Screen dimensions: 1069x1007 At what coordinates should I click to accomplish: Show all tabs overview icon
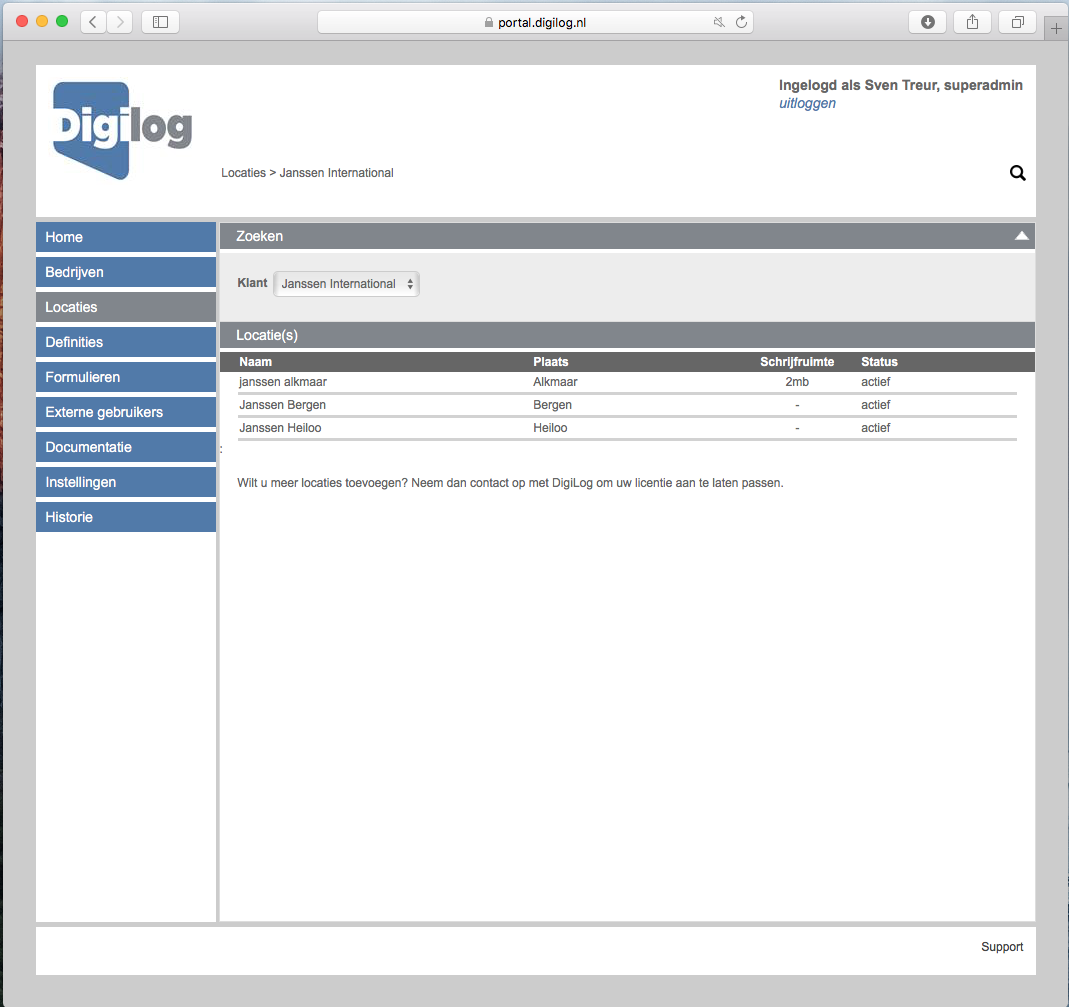point(1017,22)
